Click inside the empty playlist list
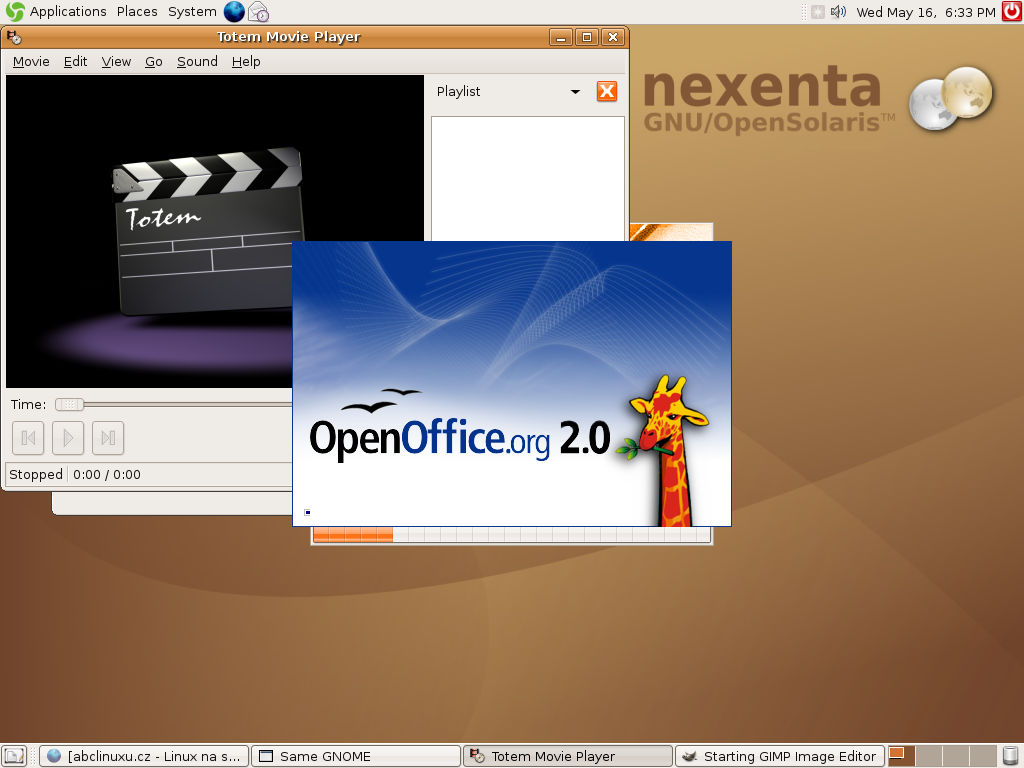 tap(528, 178)
